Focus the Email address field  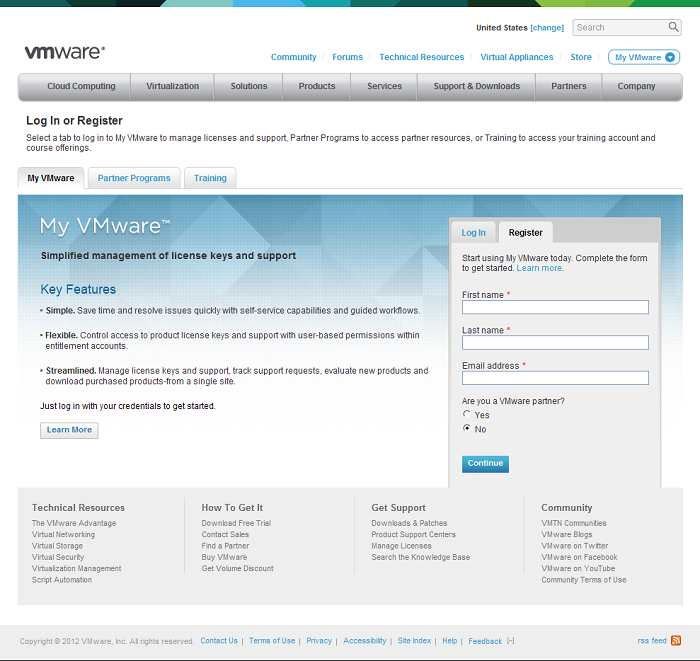555,378
